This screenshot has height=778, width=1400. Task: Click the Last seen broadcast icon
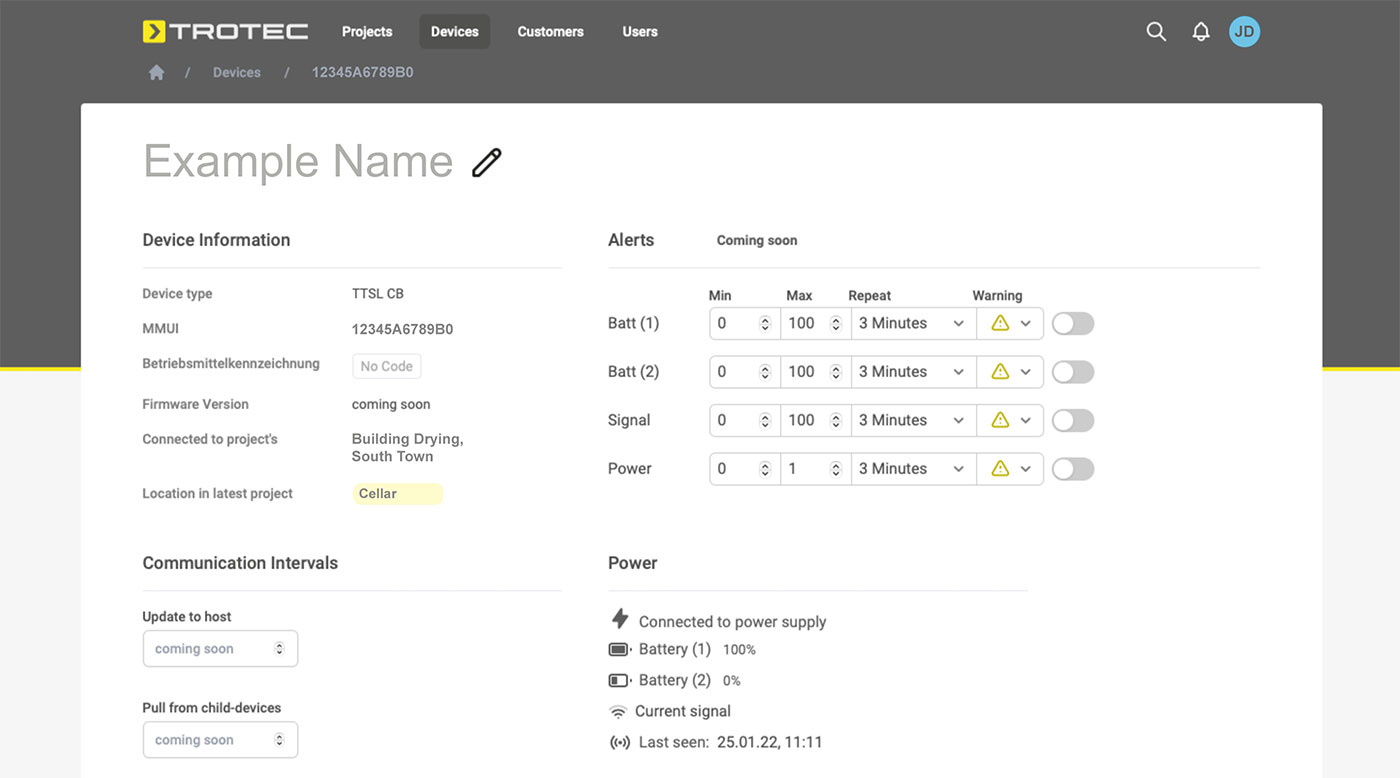(x=620, y=742)
